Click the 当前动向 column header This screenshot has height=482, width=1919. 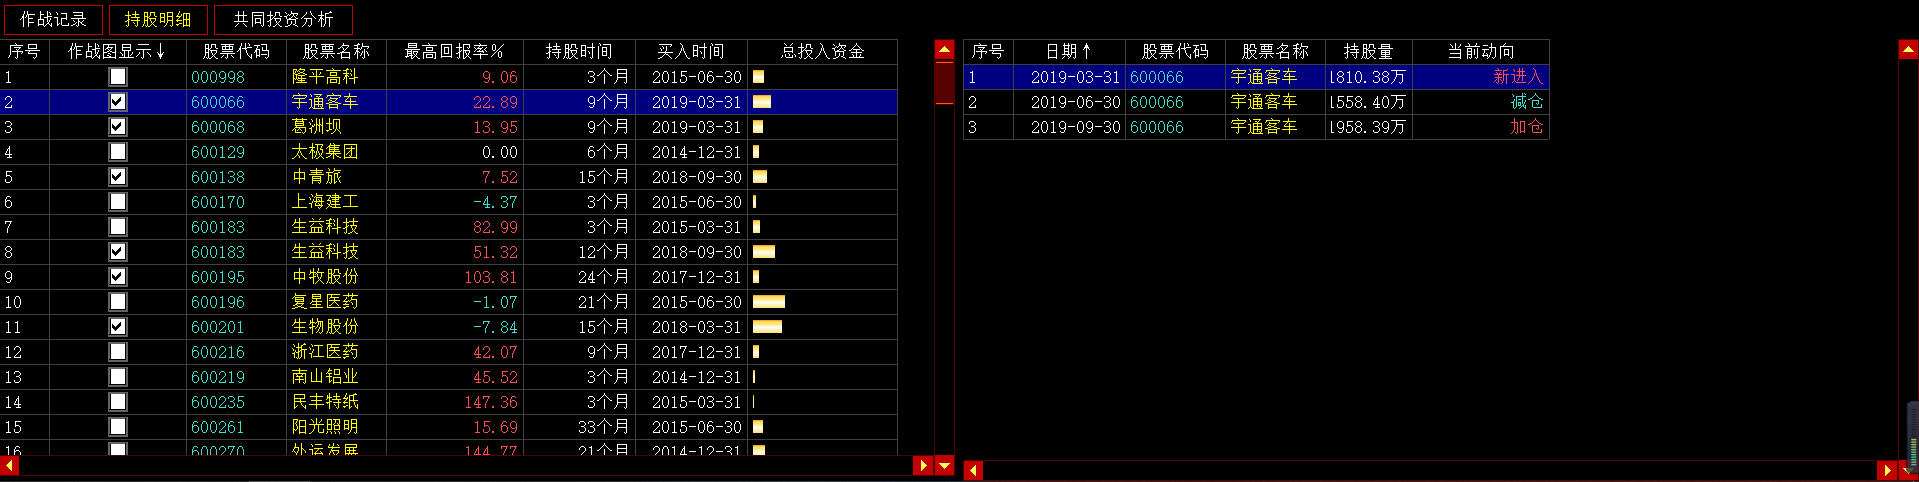[x=1480, y=51]
